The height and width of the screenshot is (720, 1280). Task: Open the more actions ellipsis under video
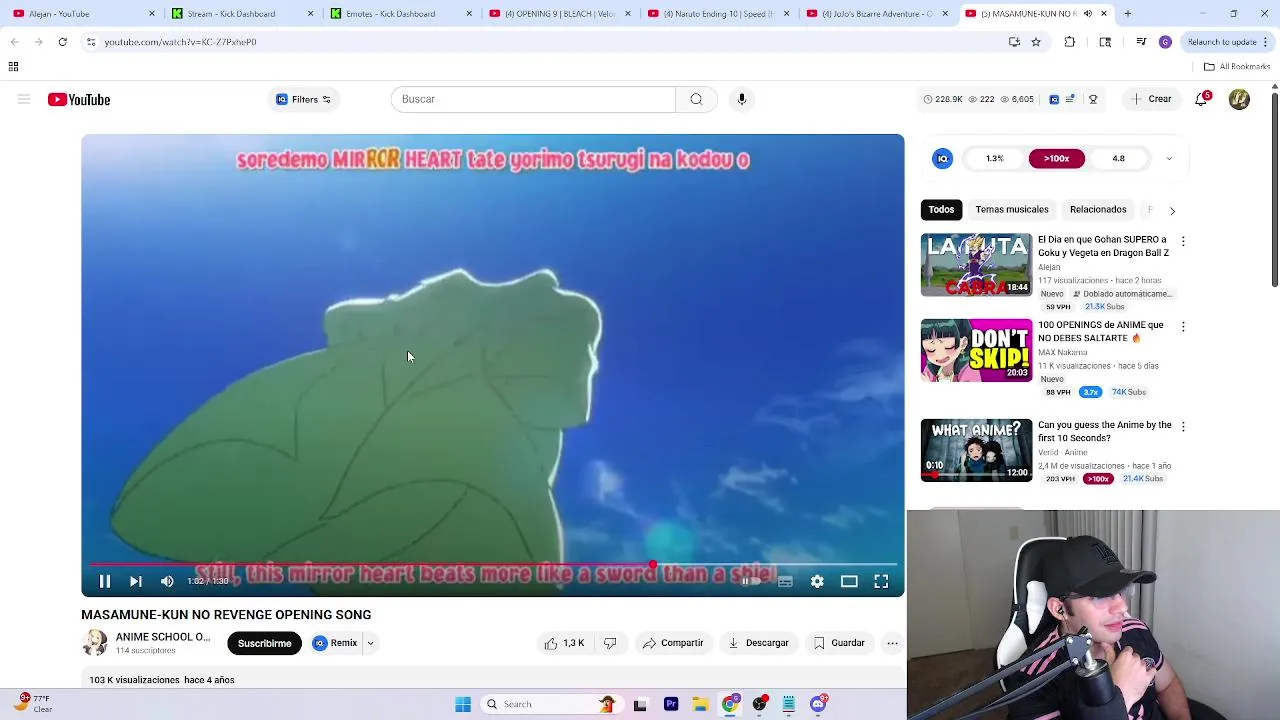pos(892,643)
